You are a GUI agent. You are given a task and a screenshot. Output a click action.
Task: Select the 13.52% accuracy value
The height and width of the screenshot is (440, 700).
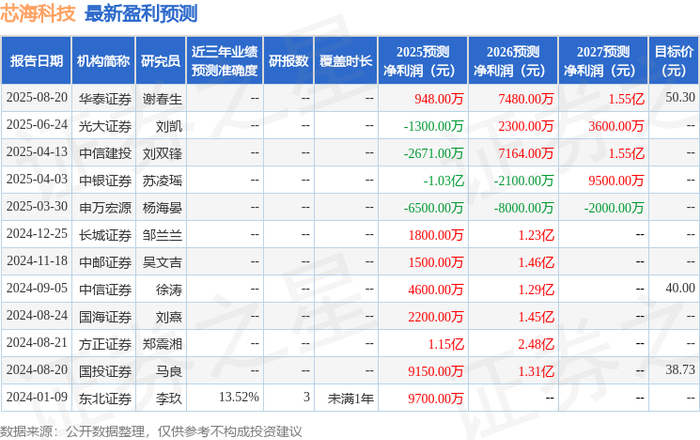239,397
